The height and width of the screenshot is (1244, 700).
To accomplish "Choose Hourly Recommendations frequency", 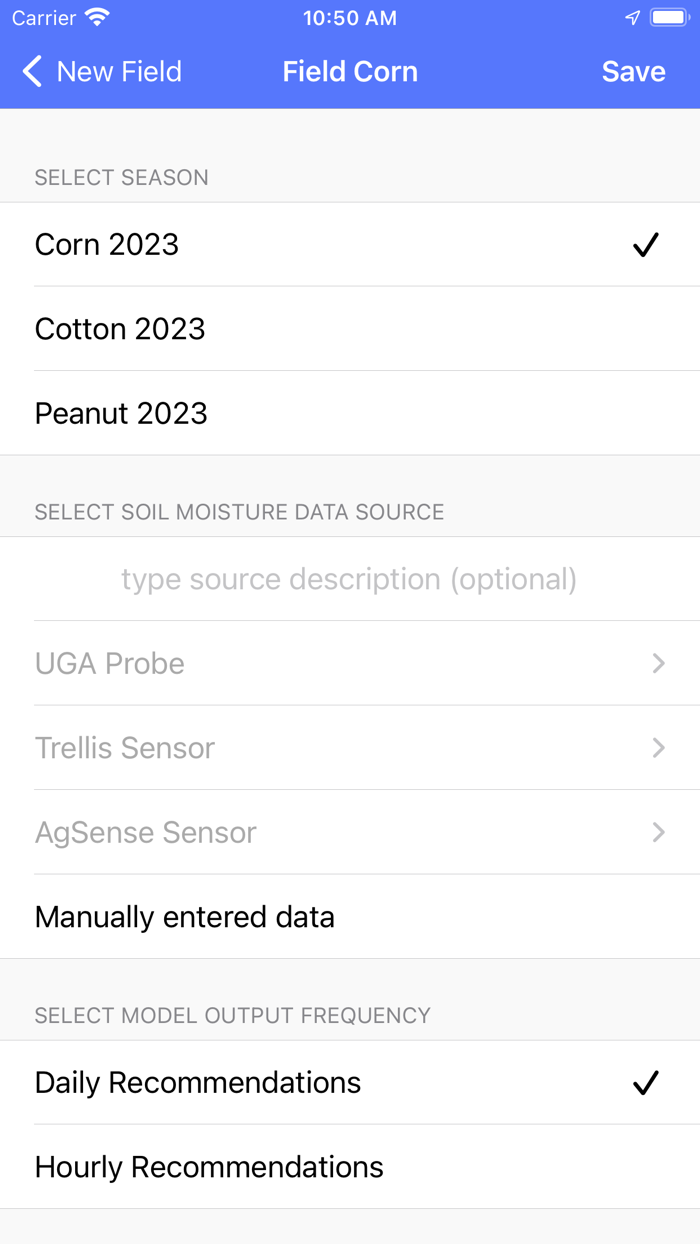I will pyautogui.click(x=209, y=1166).
